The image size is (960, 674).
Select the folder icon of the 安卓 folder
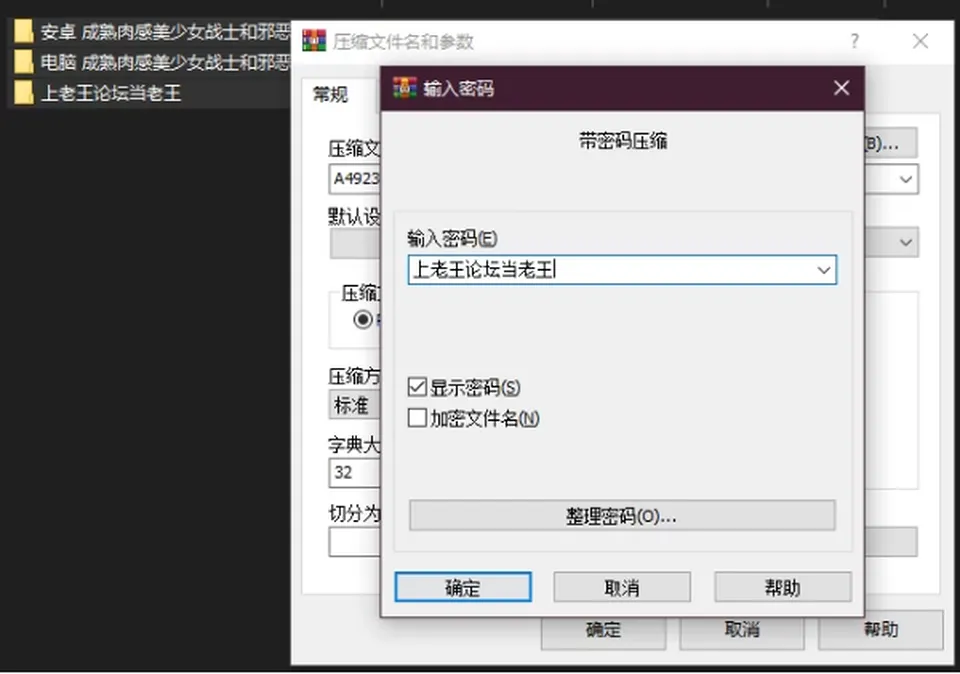pos(24,31)
